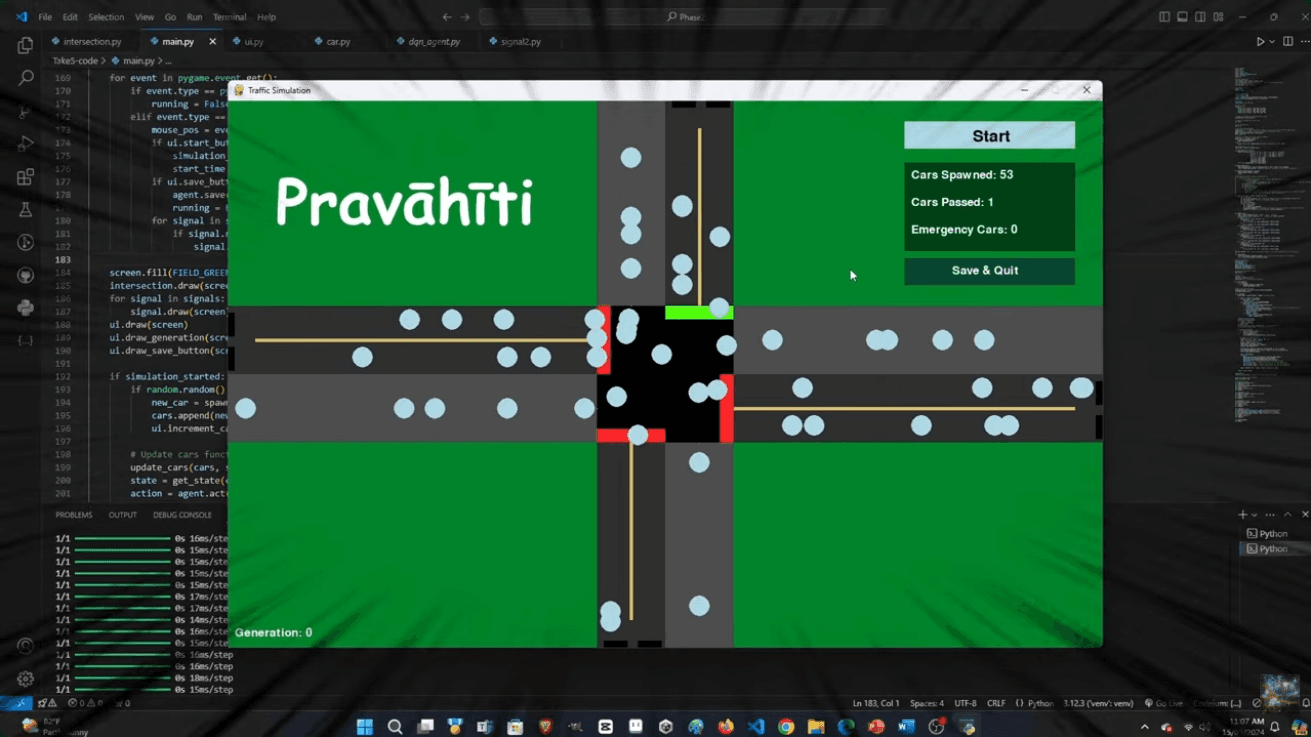Expand hidden icons in the system tray
Screen dimensions: 1311x737
[1143, 724]
